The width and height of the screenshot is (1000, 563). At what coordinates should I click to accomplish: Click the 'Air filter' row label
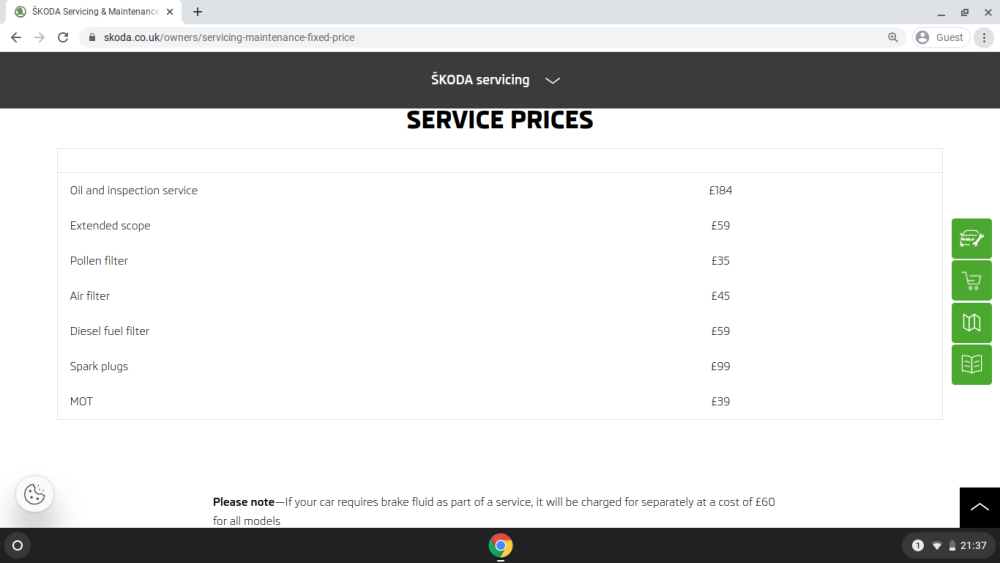click(90, 296)
